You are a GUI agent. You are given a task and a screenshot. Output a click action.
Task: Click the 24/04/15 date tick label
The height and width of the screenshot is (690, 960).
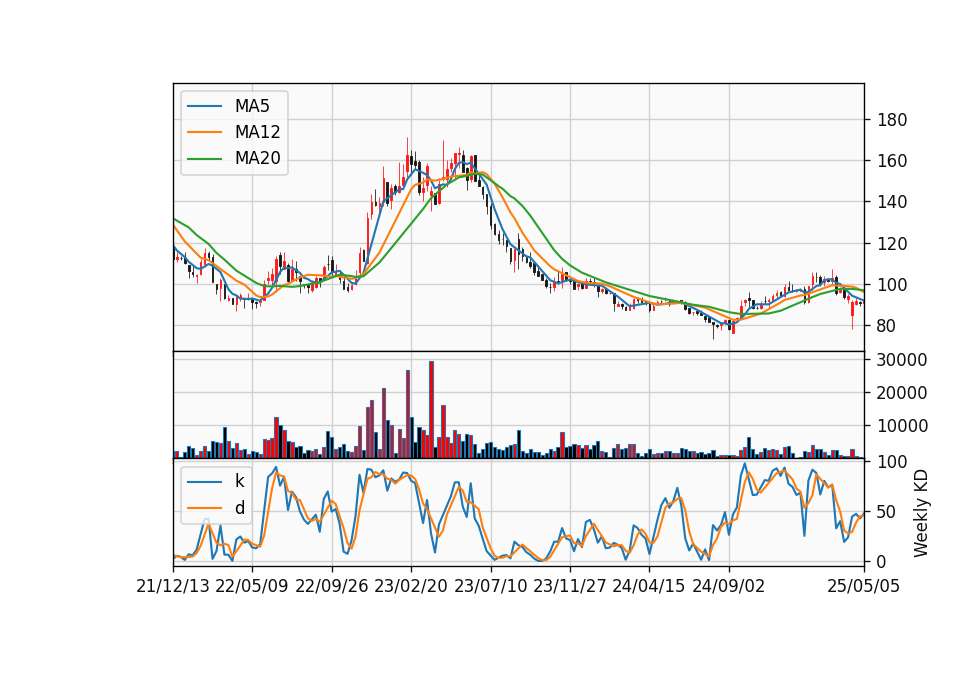coord(649,586)
